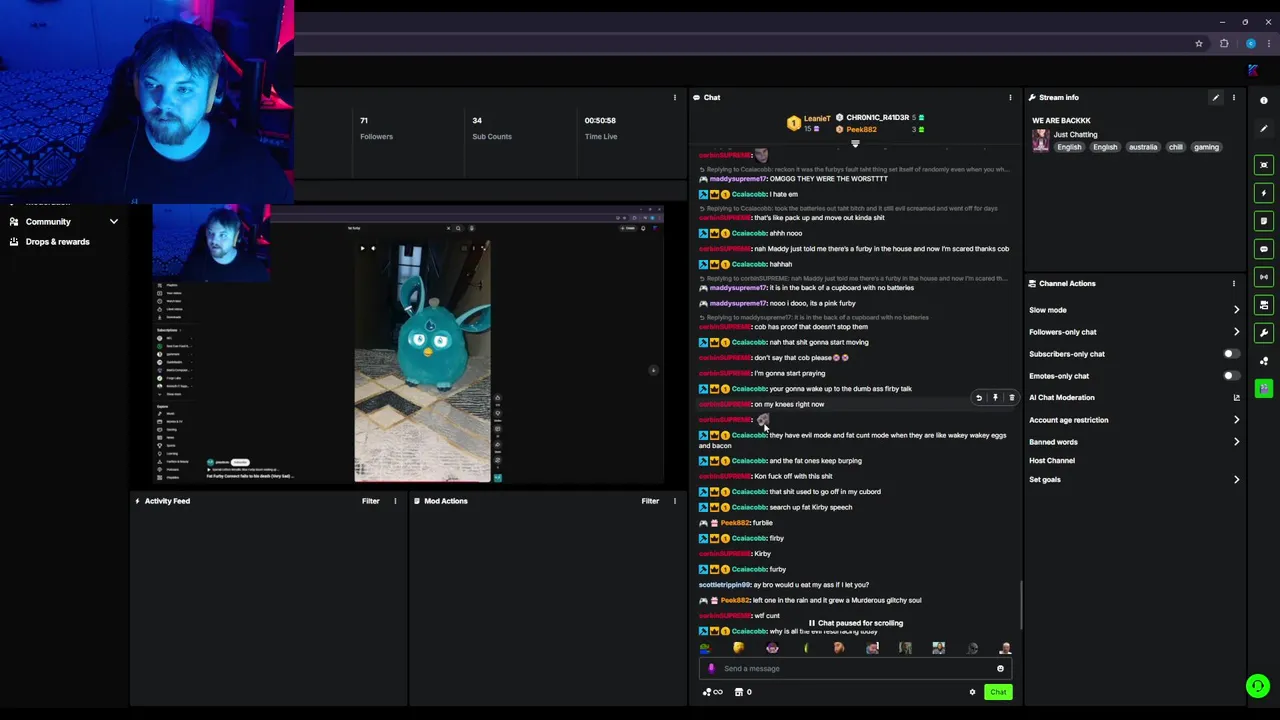Bookmark page with browser star icon
The width and height of the screenshot is (1280, 720).
click(1199, 44)
